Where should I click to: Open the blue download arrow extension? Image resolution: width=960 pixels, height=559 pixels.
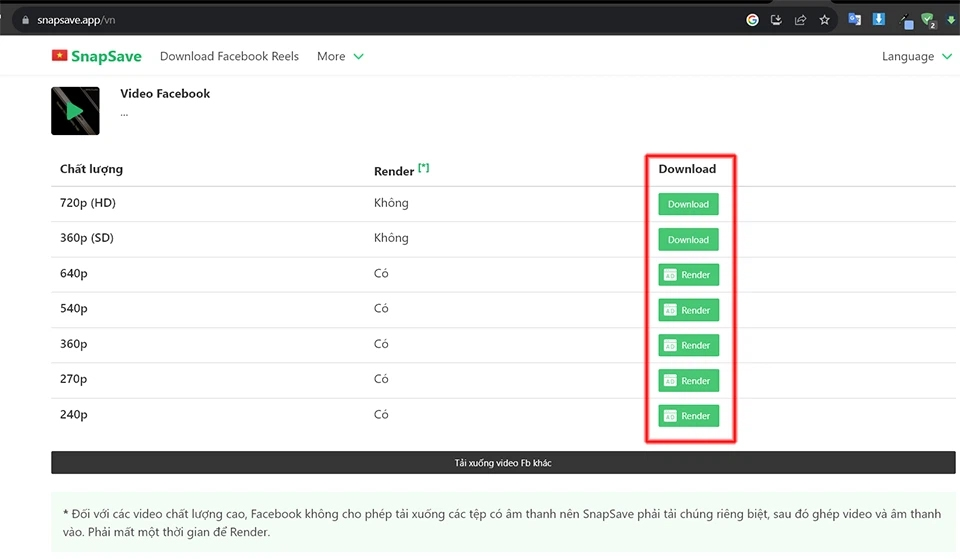(879, 19)
